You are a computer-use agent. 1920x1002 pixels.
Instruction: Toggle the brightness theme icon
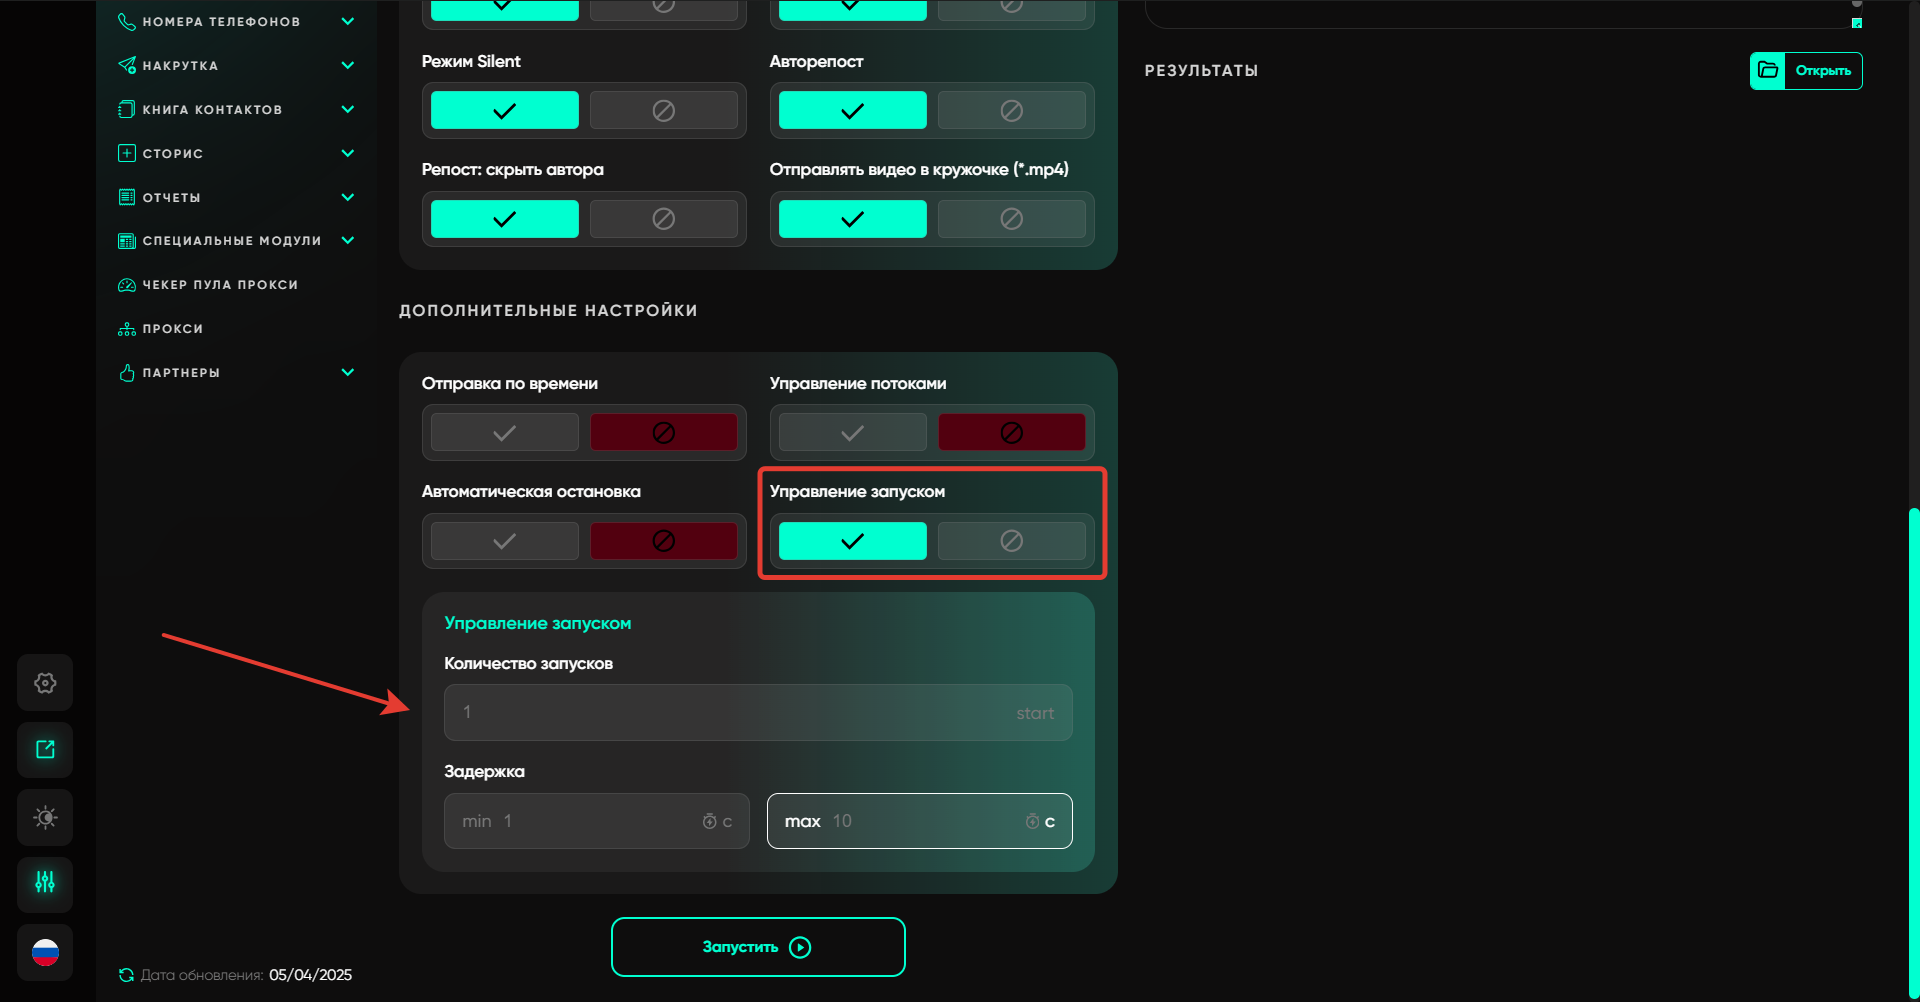45,818
